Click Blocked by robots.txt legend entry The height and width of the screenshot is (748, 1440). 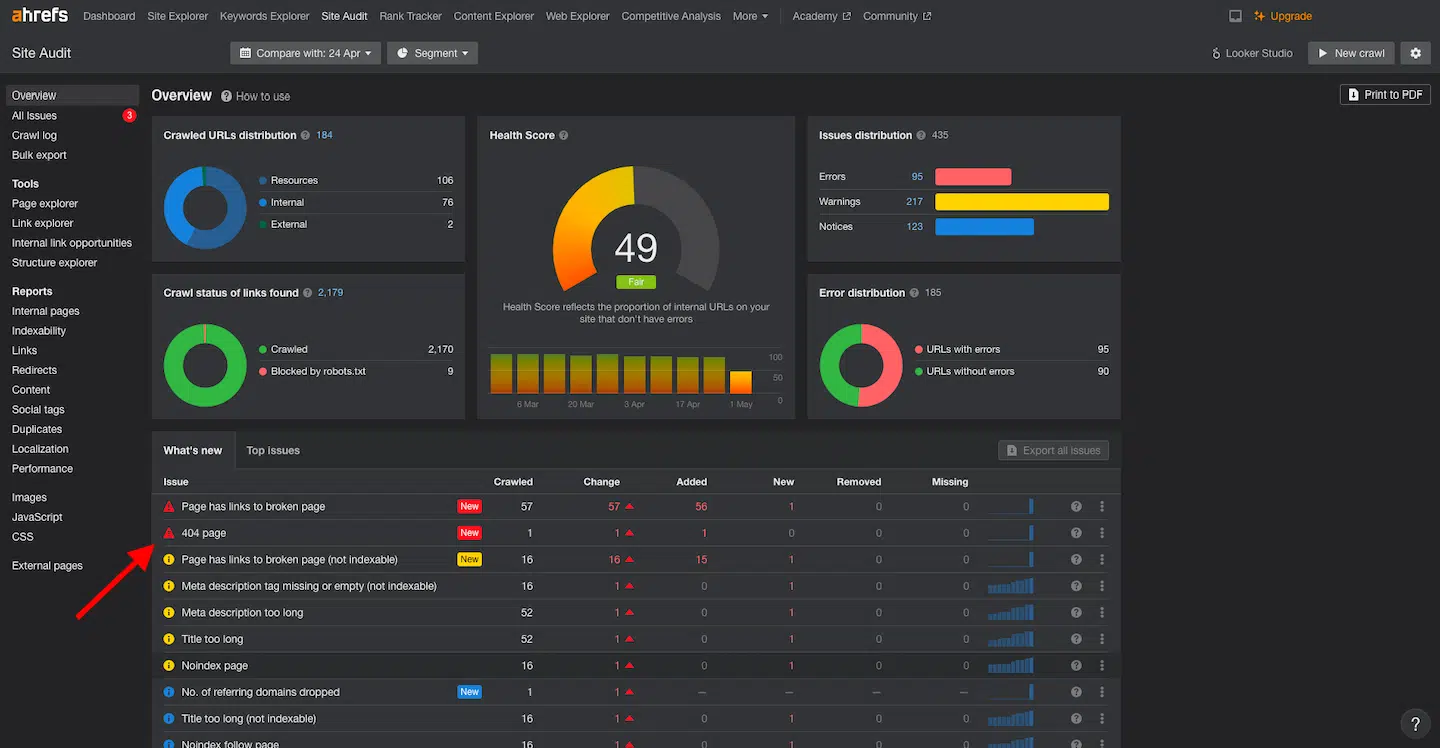click(318, 371)
